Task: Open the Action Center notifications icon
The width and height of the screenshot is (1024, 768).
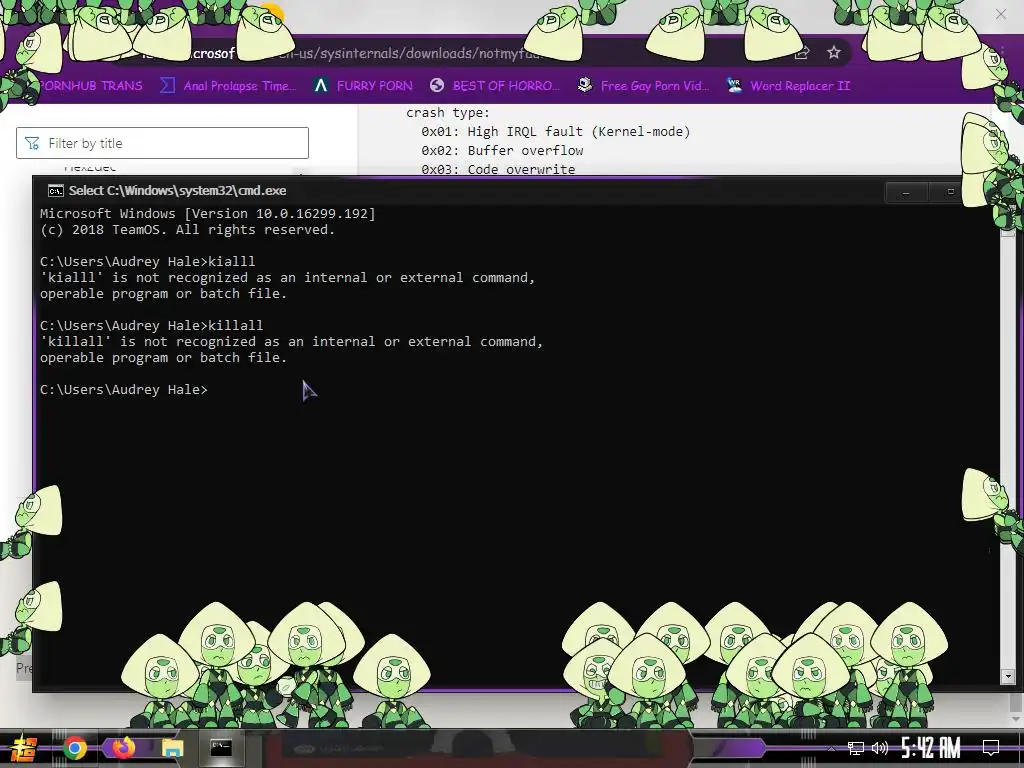Action: click(x=991, y=748)
